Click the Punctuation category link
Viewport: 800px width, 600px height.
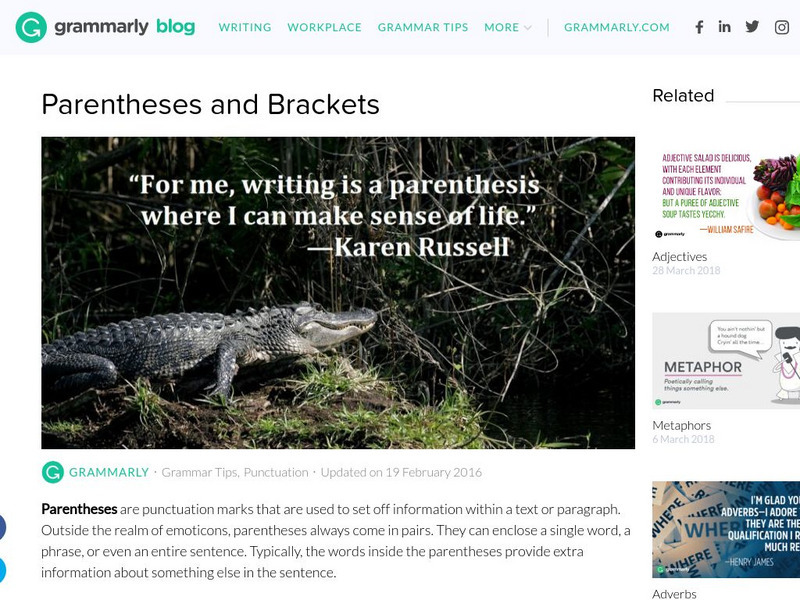pos(276,472)
